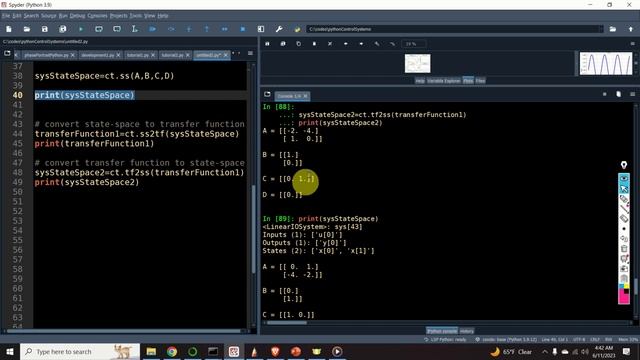Switch to the History tab
This screenshot has height=360, width=640.
pyautogui.click(x=467, y=331)
